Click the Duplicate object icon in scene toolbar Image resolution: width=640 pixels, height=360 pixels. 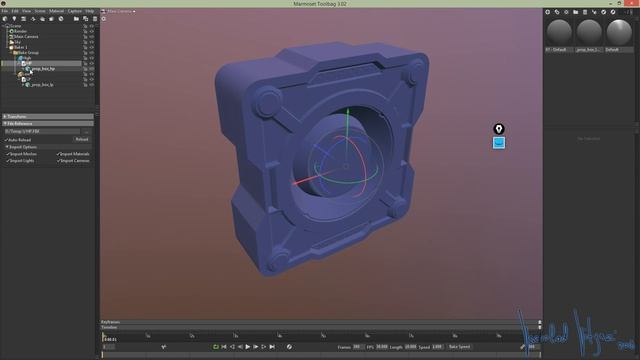click(85, 19)
